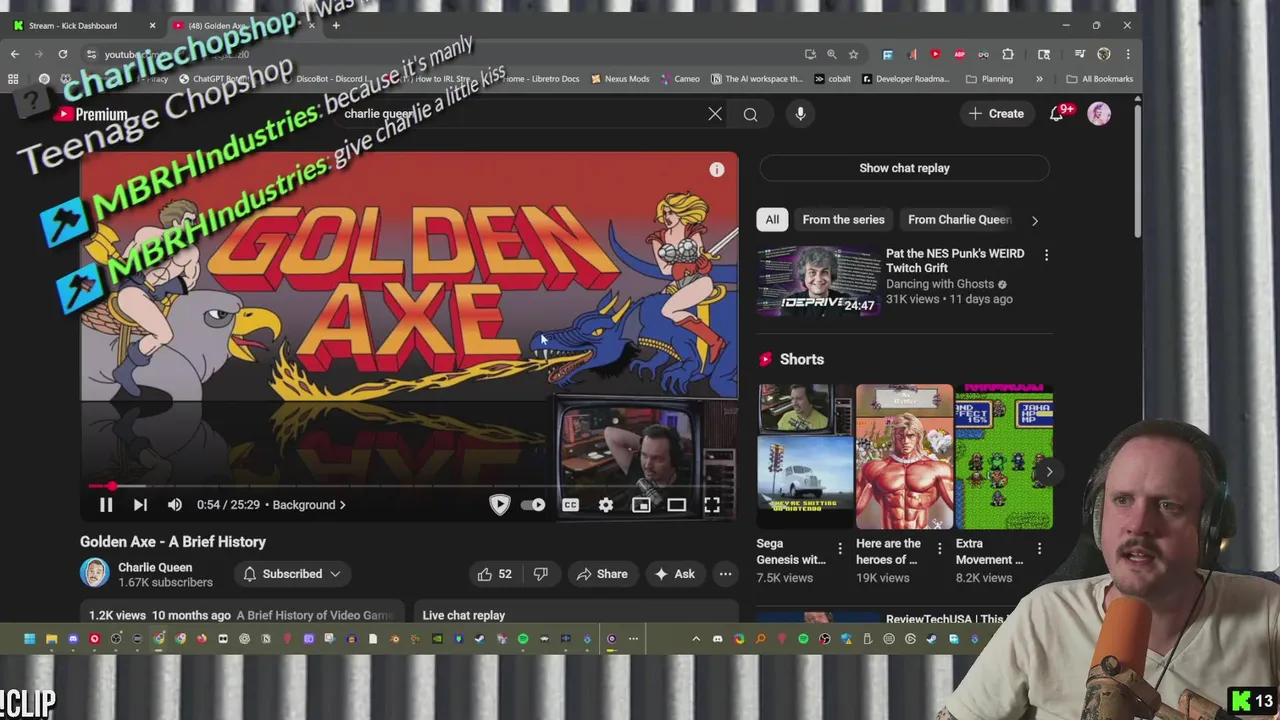
Task: Open the Planning bookmarks folder
Action: [990, 79]
